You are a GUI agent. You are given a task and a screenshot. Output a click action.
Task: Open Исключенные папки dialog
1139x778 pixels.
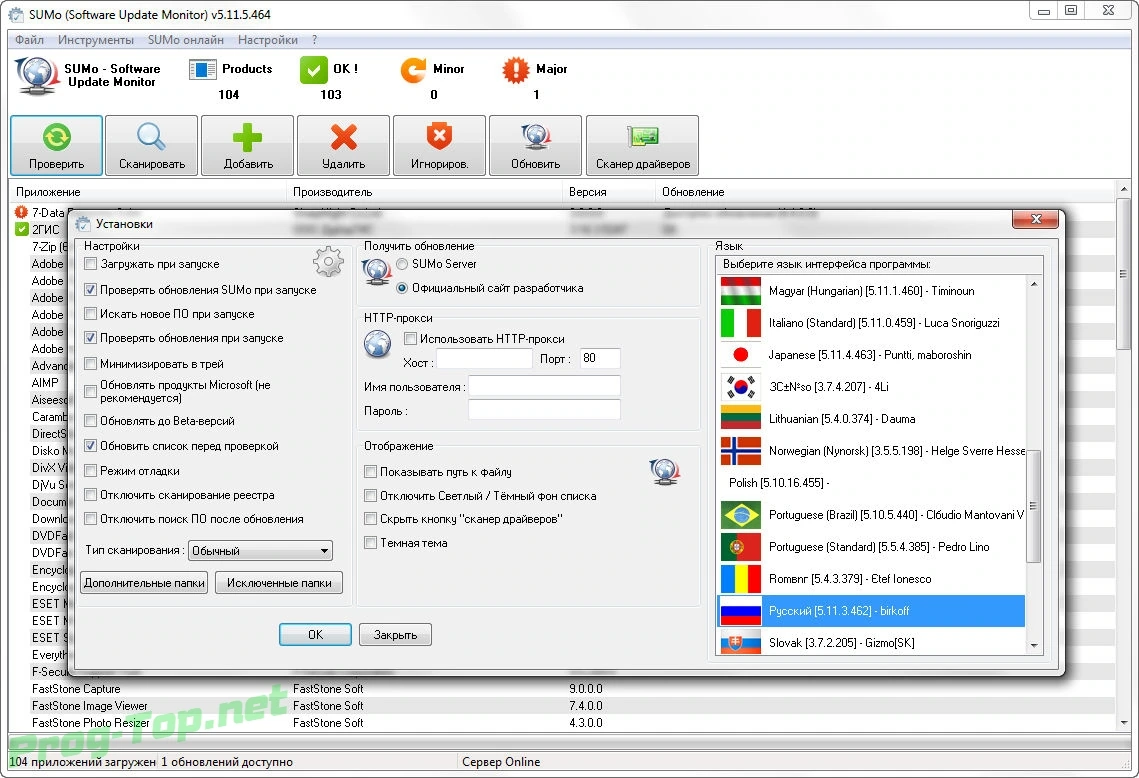click(279, 583)
